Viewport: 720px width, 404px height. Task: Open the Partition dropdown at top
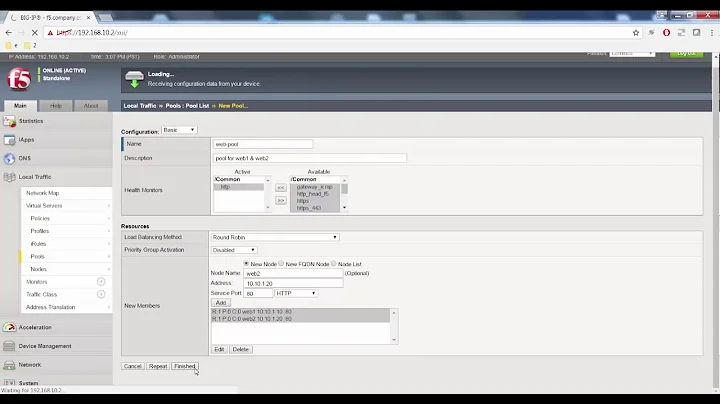tap(632, 54)
